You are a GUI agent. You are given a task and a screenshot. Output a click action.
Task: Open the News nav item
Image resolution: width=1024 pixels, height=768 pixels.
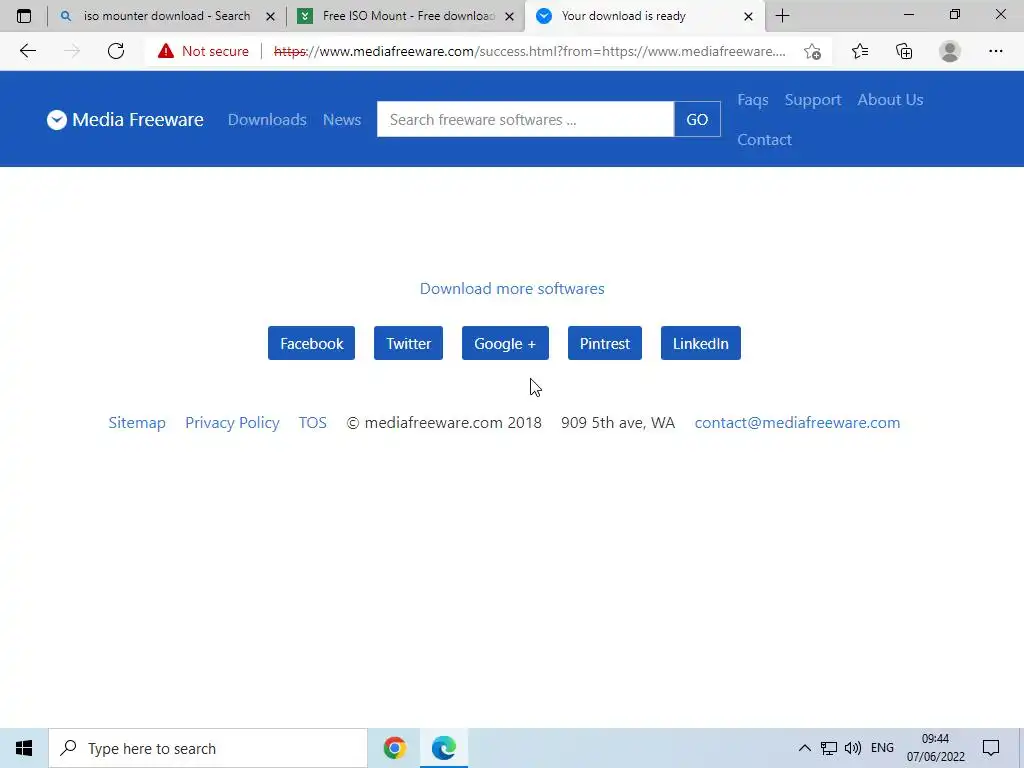pos(342,120)
